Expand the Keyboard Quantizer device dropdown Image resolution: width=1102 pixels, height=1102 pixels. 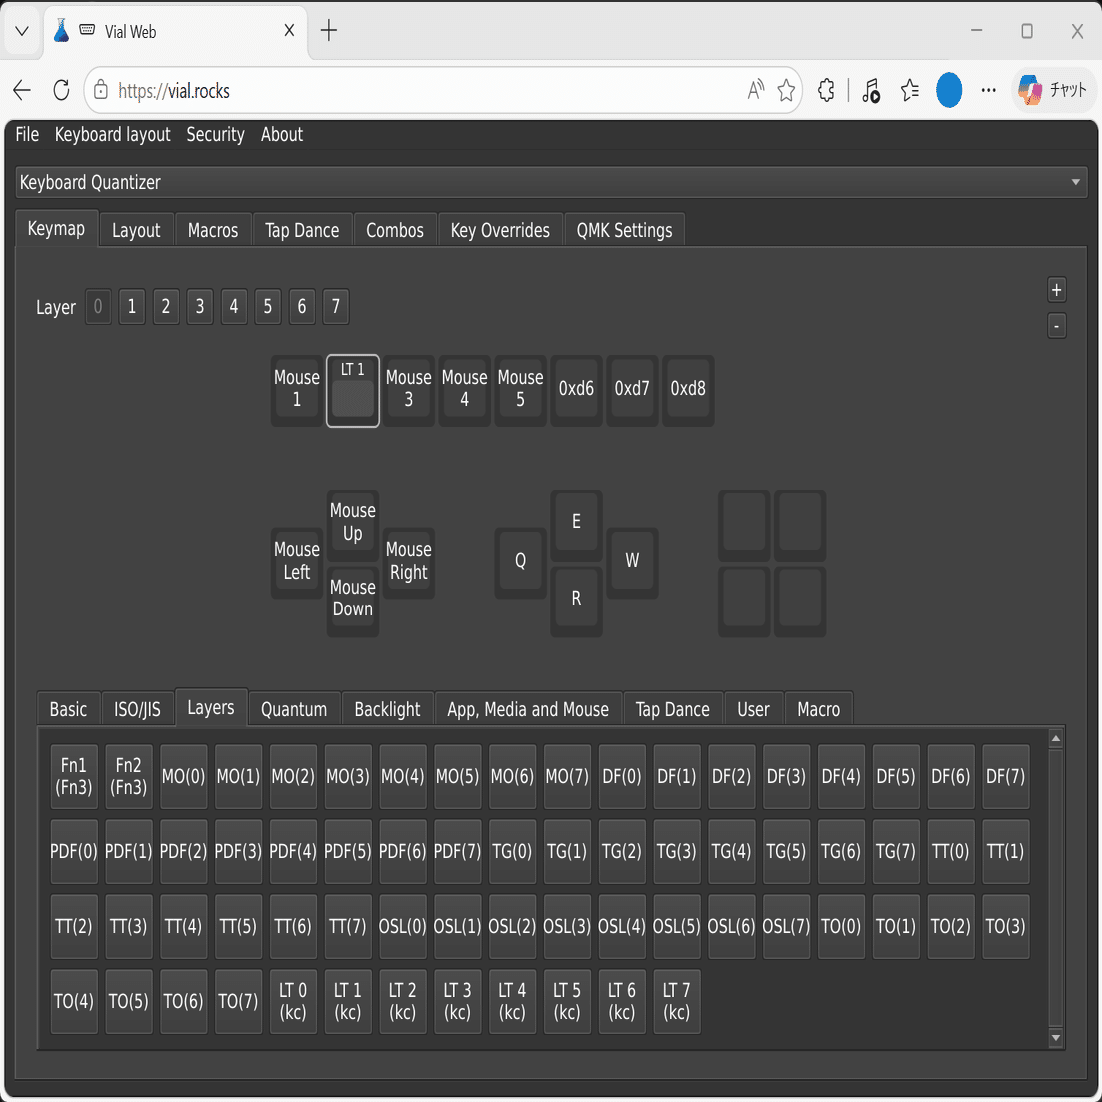tap(551, 182)
